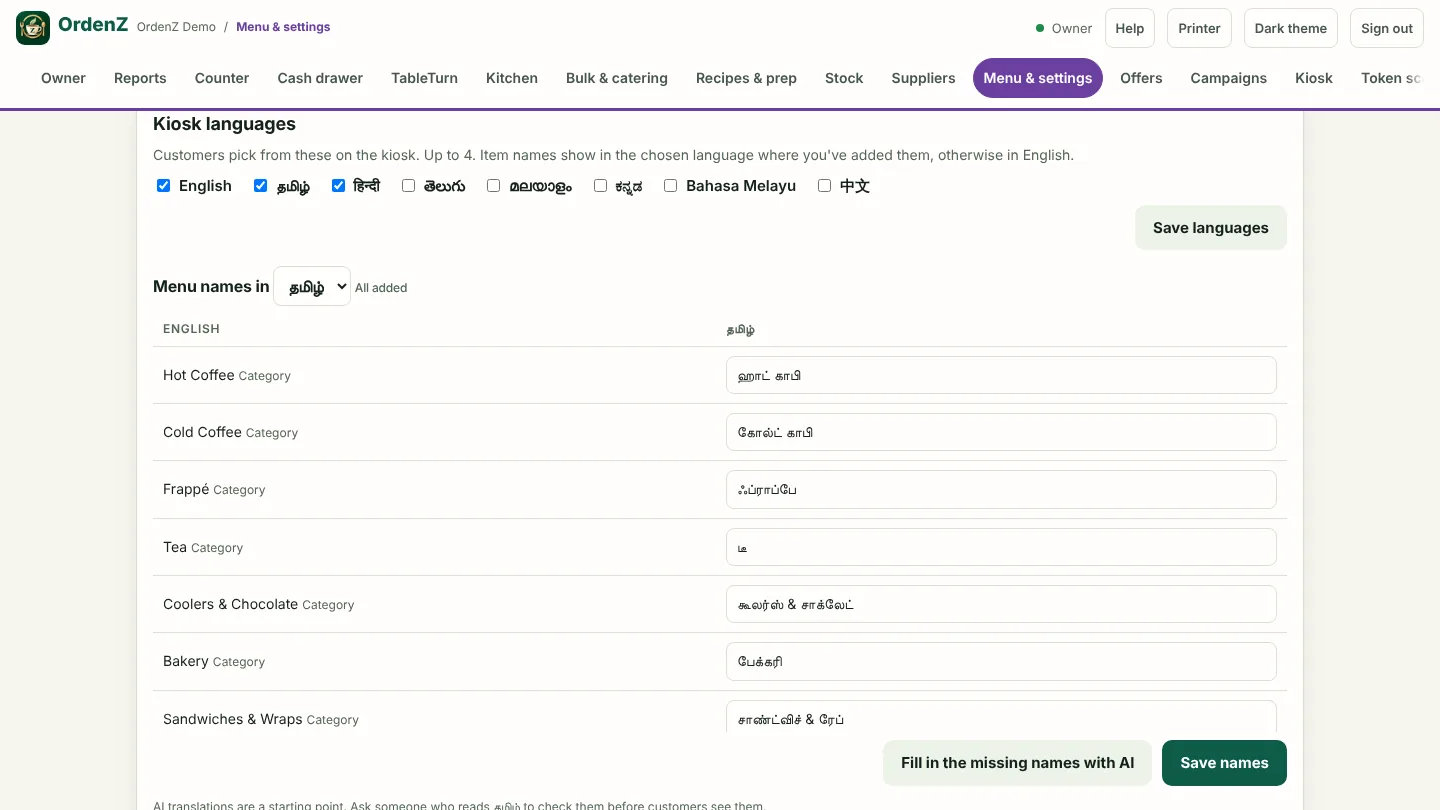Click the Tea category translation field

click(1001, 547)
